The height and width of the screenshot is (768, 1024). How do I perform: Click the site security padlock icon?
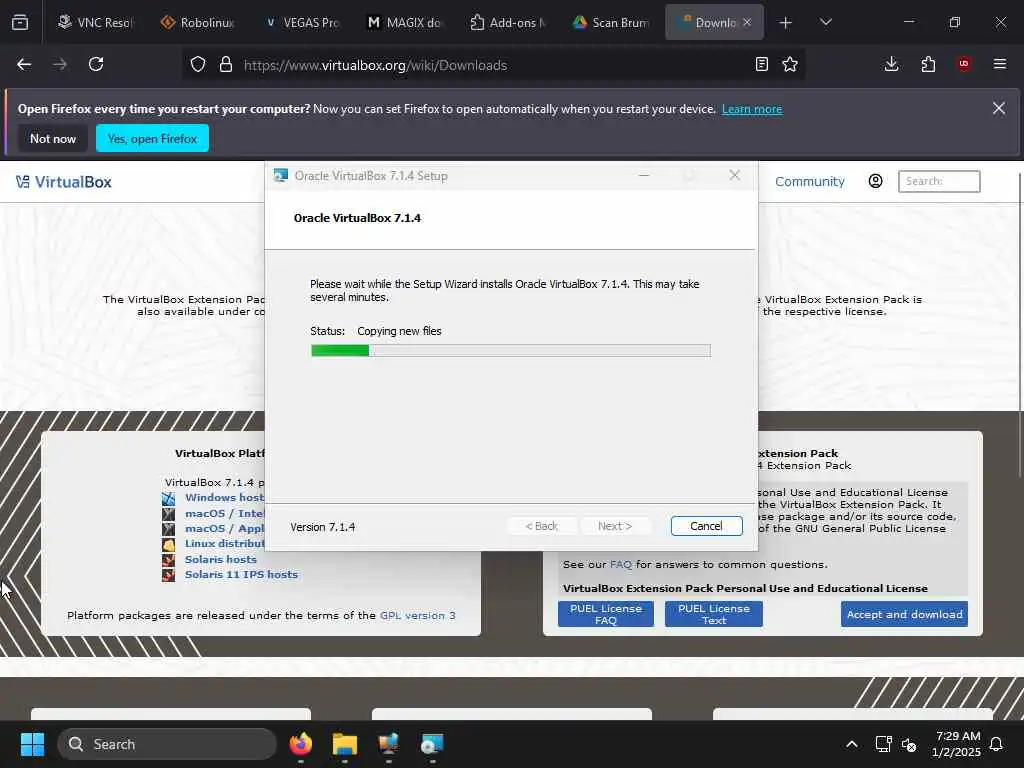click(x=226, y=65)
